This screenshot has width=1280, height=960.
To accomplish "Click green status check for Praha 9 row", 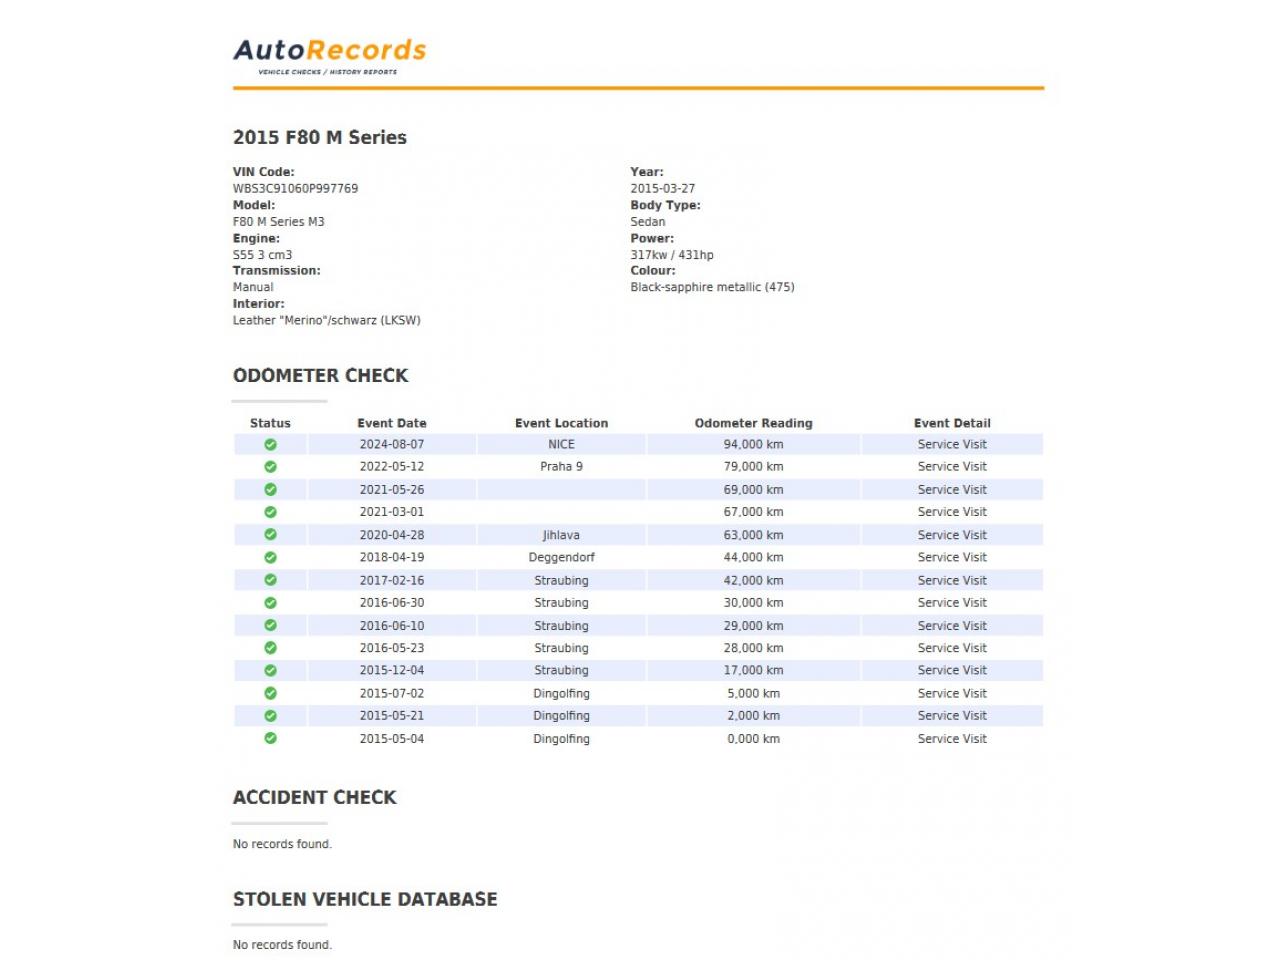I will tap(270, 467).
